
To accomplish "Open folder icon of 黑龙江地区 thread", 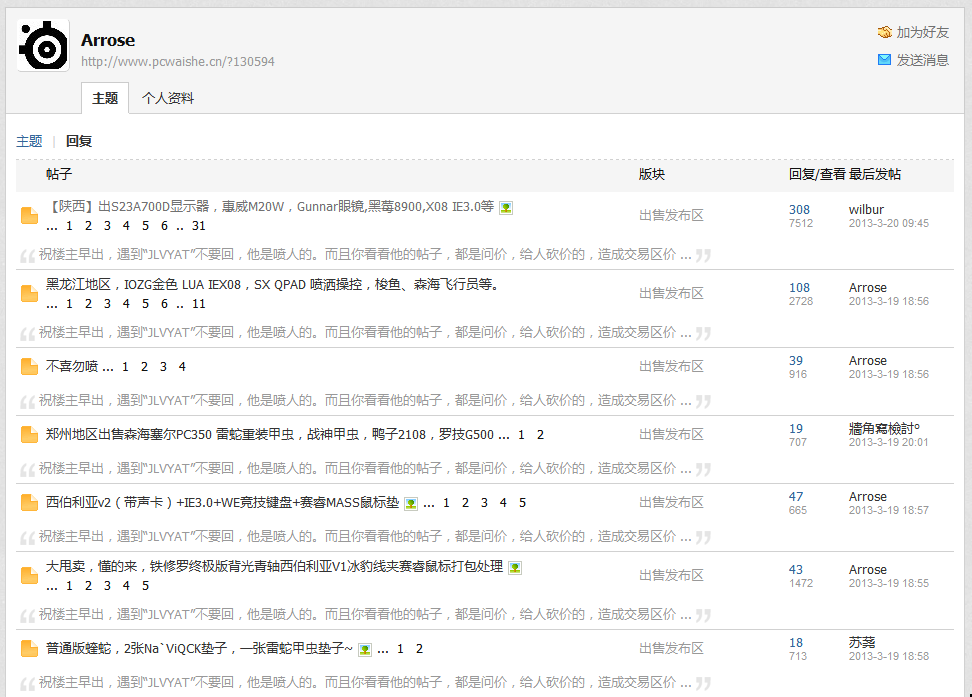I will [x=29, y=294].
